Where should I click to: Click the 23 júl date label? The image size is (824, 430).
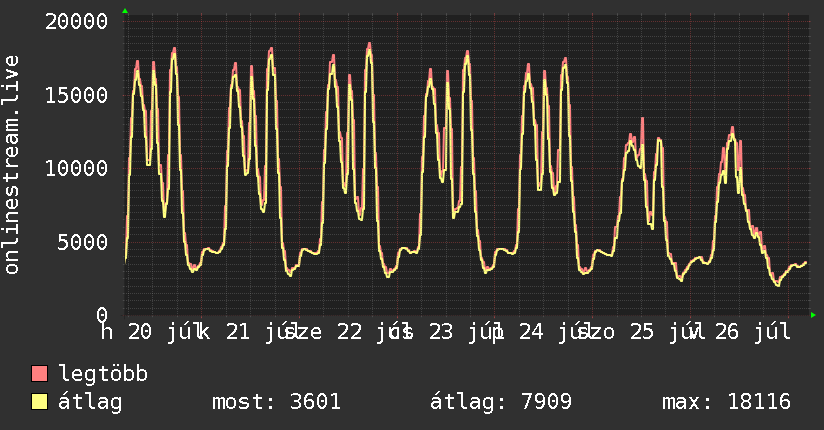tap(461, 332)
